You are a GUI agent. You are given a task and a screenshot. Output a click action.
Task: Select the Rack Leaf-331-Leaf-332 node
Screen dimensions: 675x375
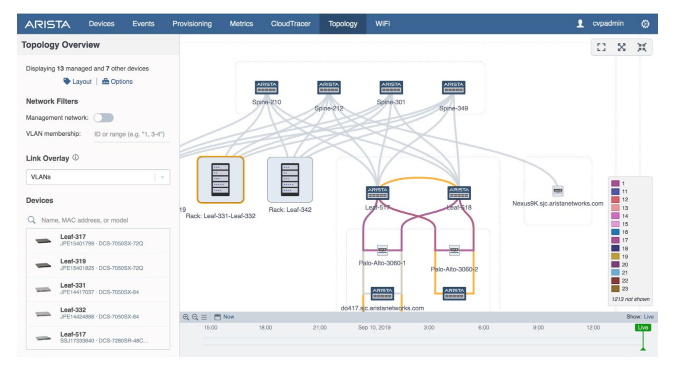[x=220, y=180]
